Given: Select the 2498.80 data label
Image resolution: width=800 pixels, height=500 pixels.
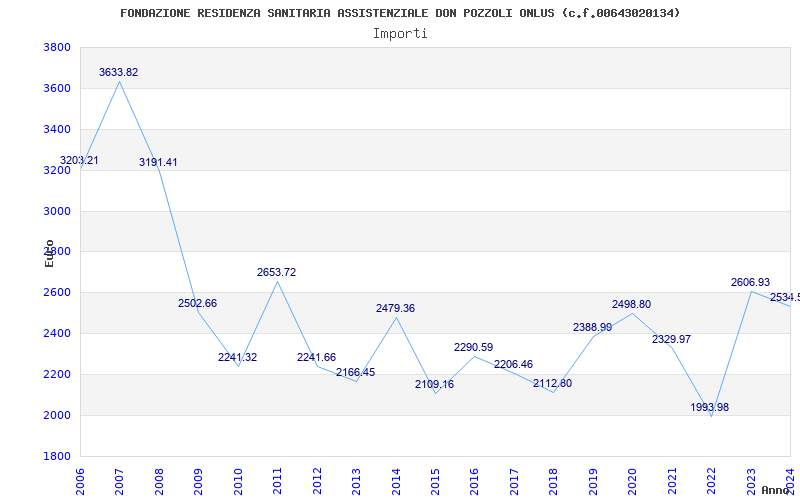Looking at the screenshot, I should point(632,304).
